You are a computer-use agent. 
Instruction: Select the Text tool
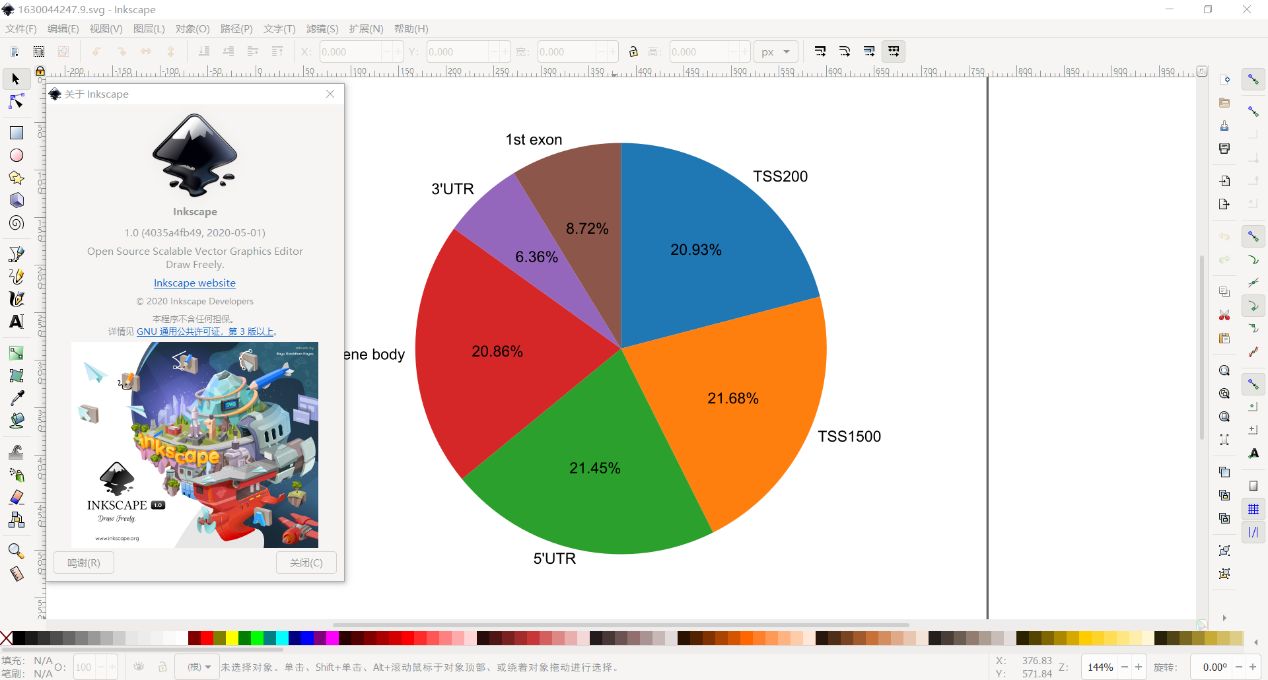coord(14,323)
